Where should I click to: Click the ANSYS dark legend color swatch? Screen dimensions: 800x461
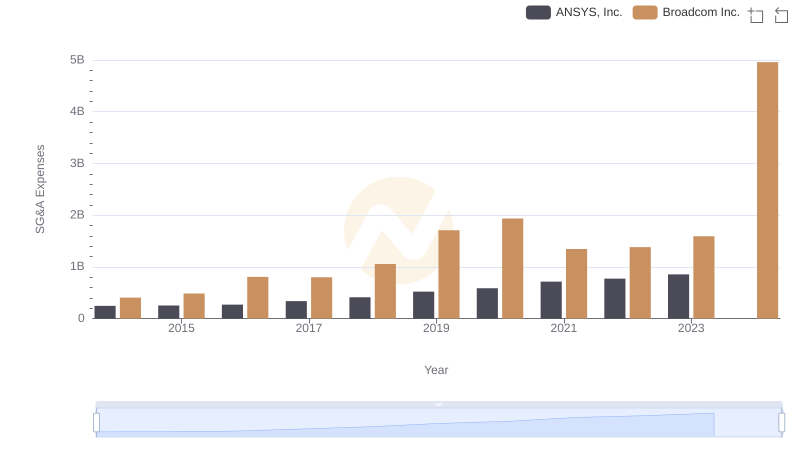[538, 12]
